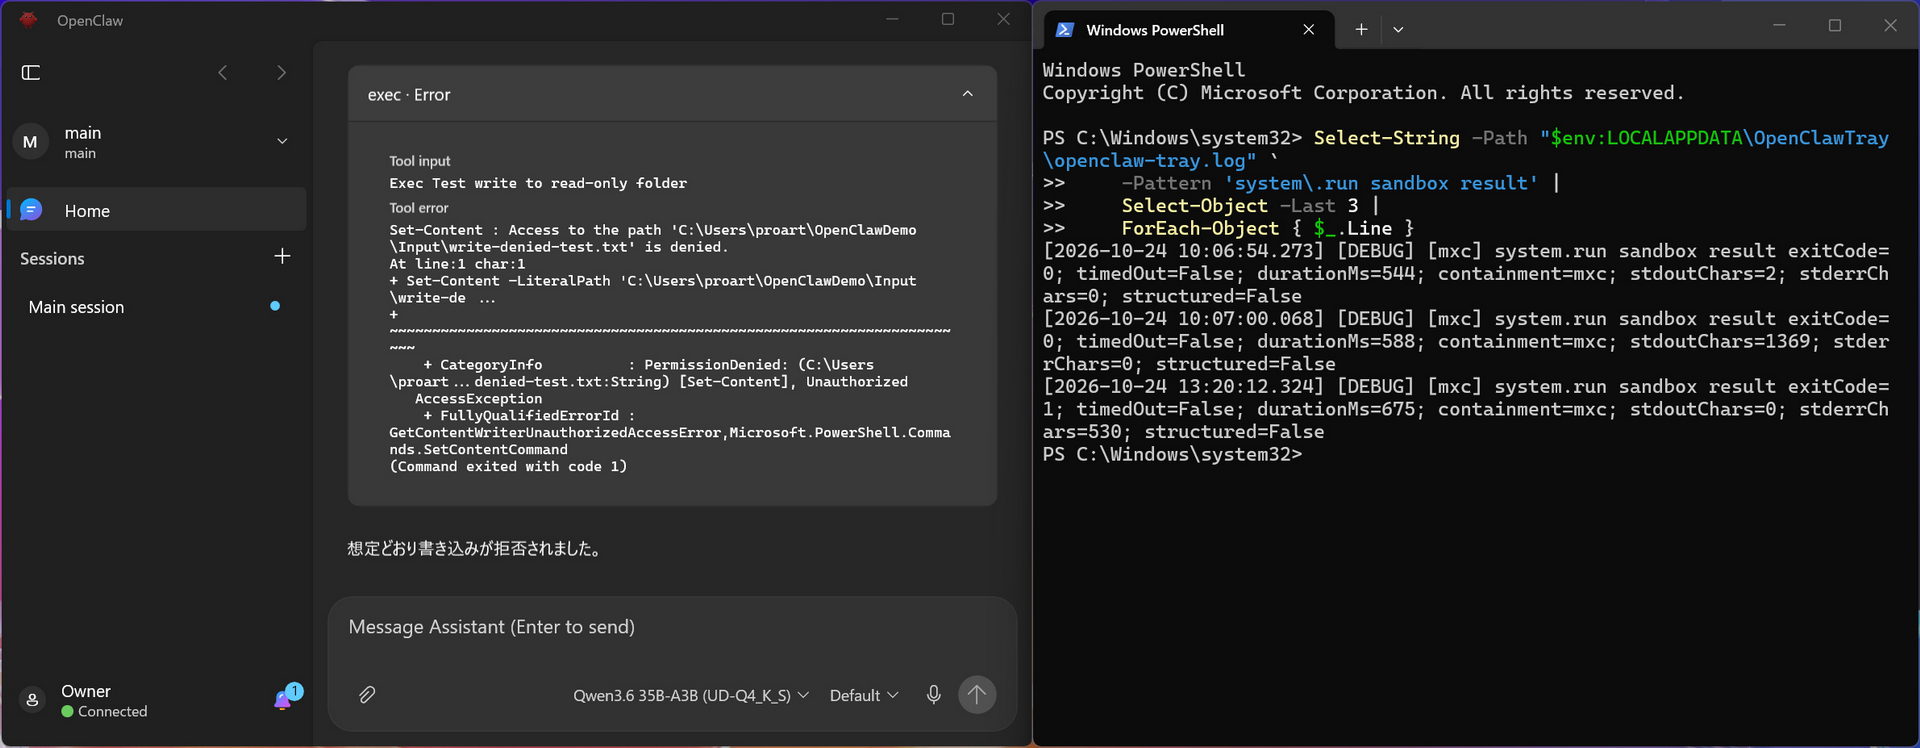Open the terminal profiles dropdown arrow
The height and width of the screenshot is (748, 1920).
coord(1398,29)
